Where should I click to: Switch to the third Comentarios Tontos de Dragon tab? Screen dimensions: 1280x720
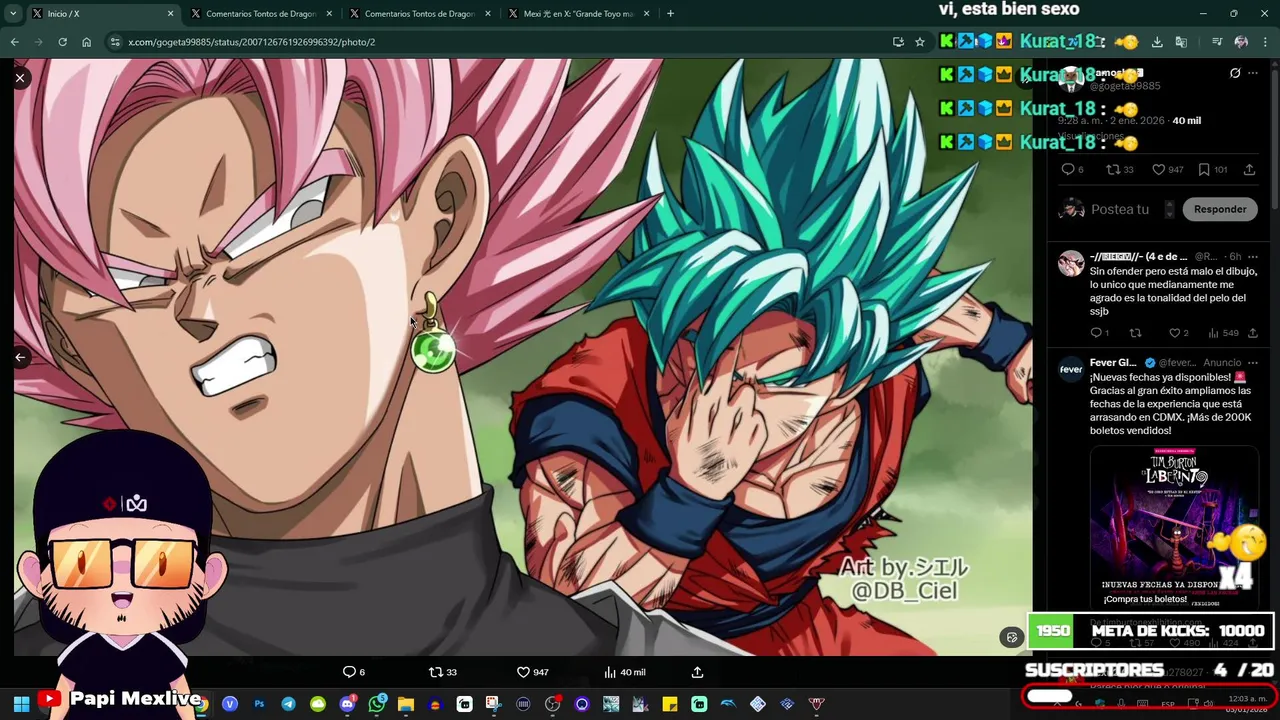tap(420, 14)
